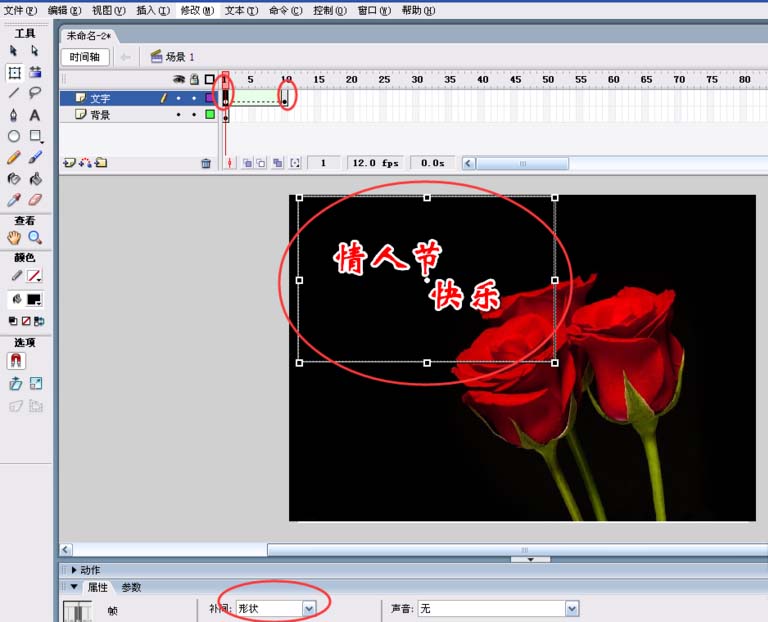Screen dimensions: 768x622
Task: Click the Black and White colors icon
Action: click(x=13, y=321)
